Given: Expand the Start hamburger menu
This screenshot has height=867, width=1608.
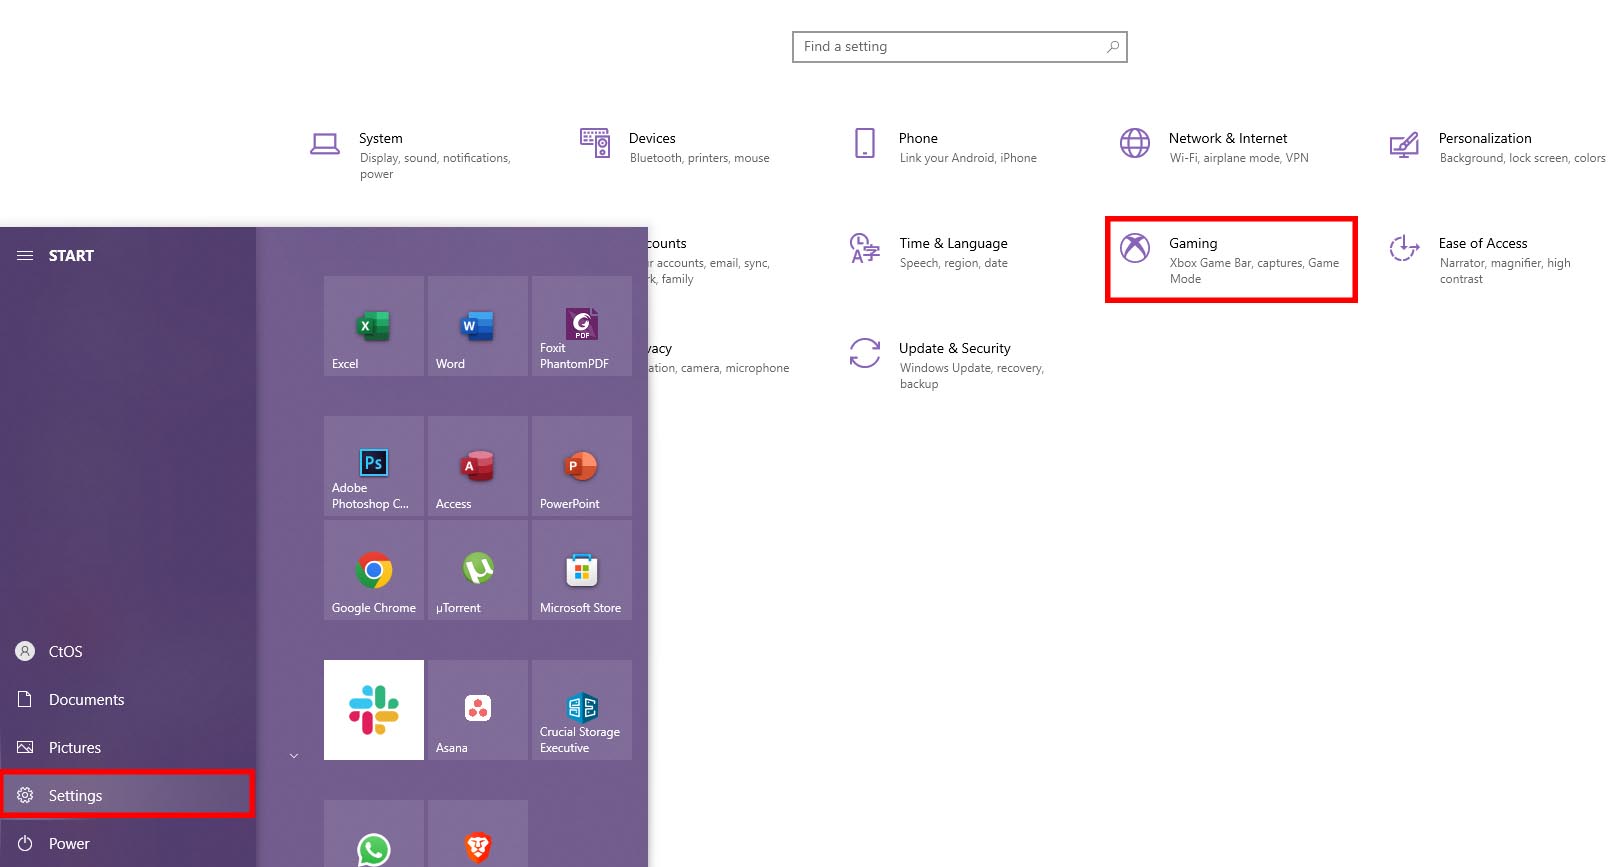Looking at the screenshot, I should point(25,256).
